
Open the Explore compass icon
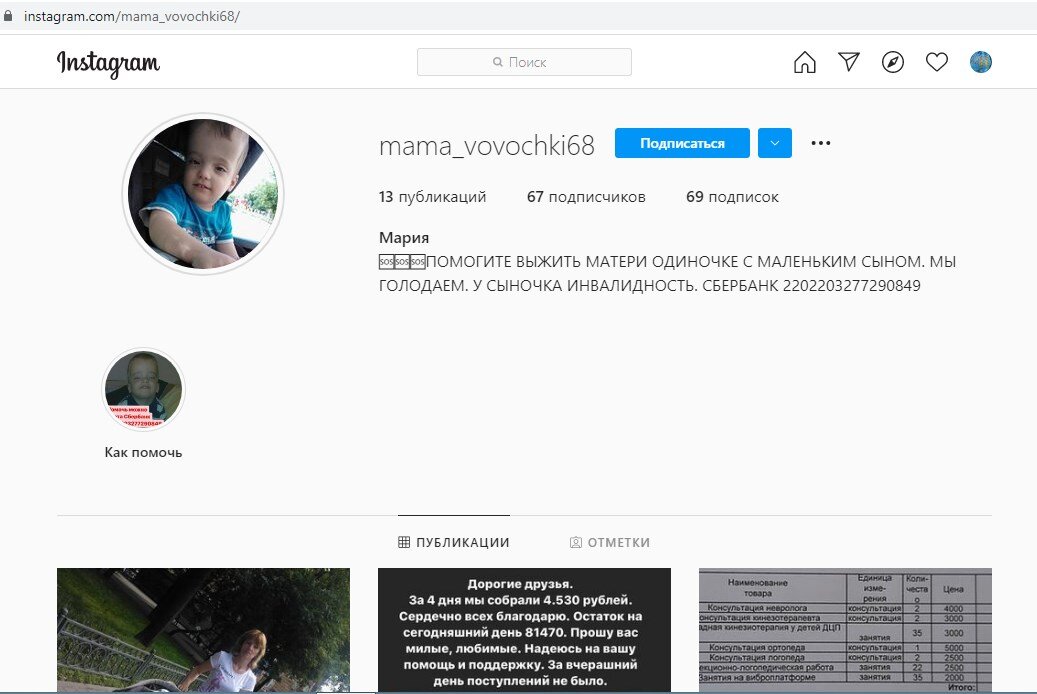click(x=893, y=62)
